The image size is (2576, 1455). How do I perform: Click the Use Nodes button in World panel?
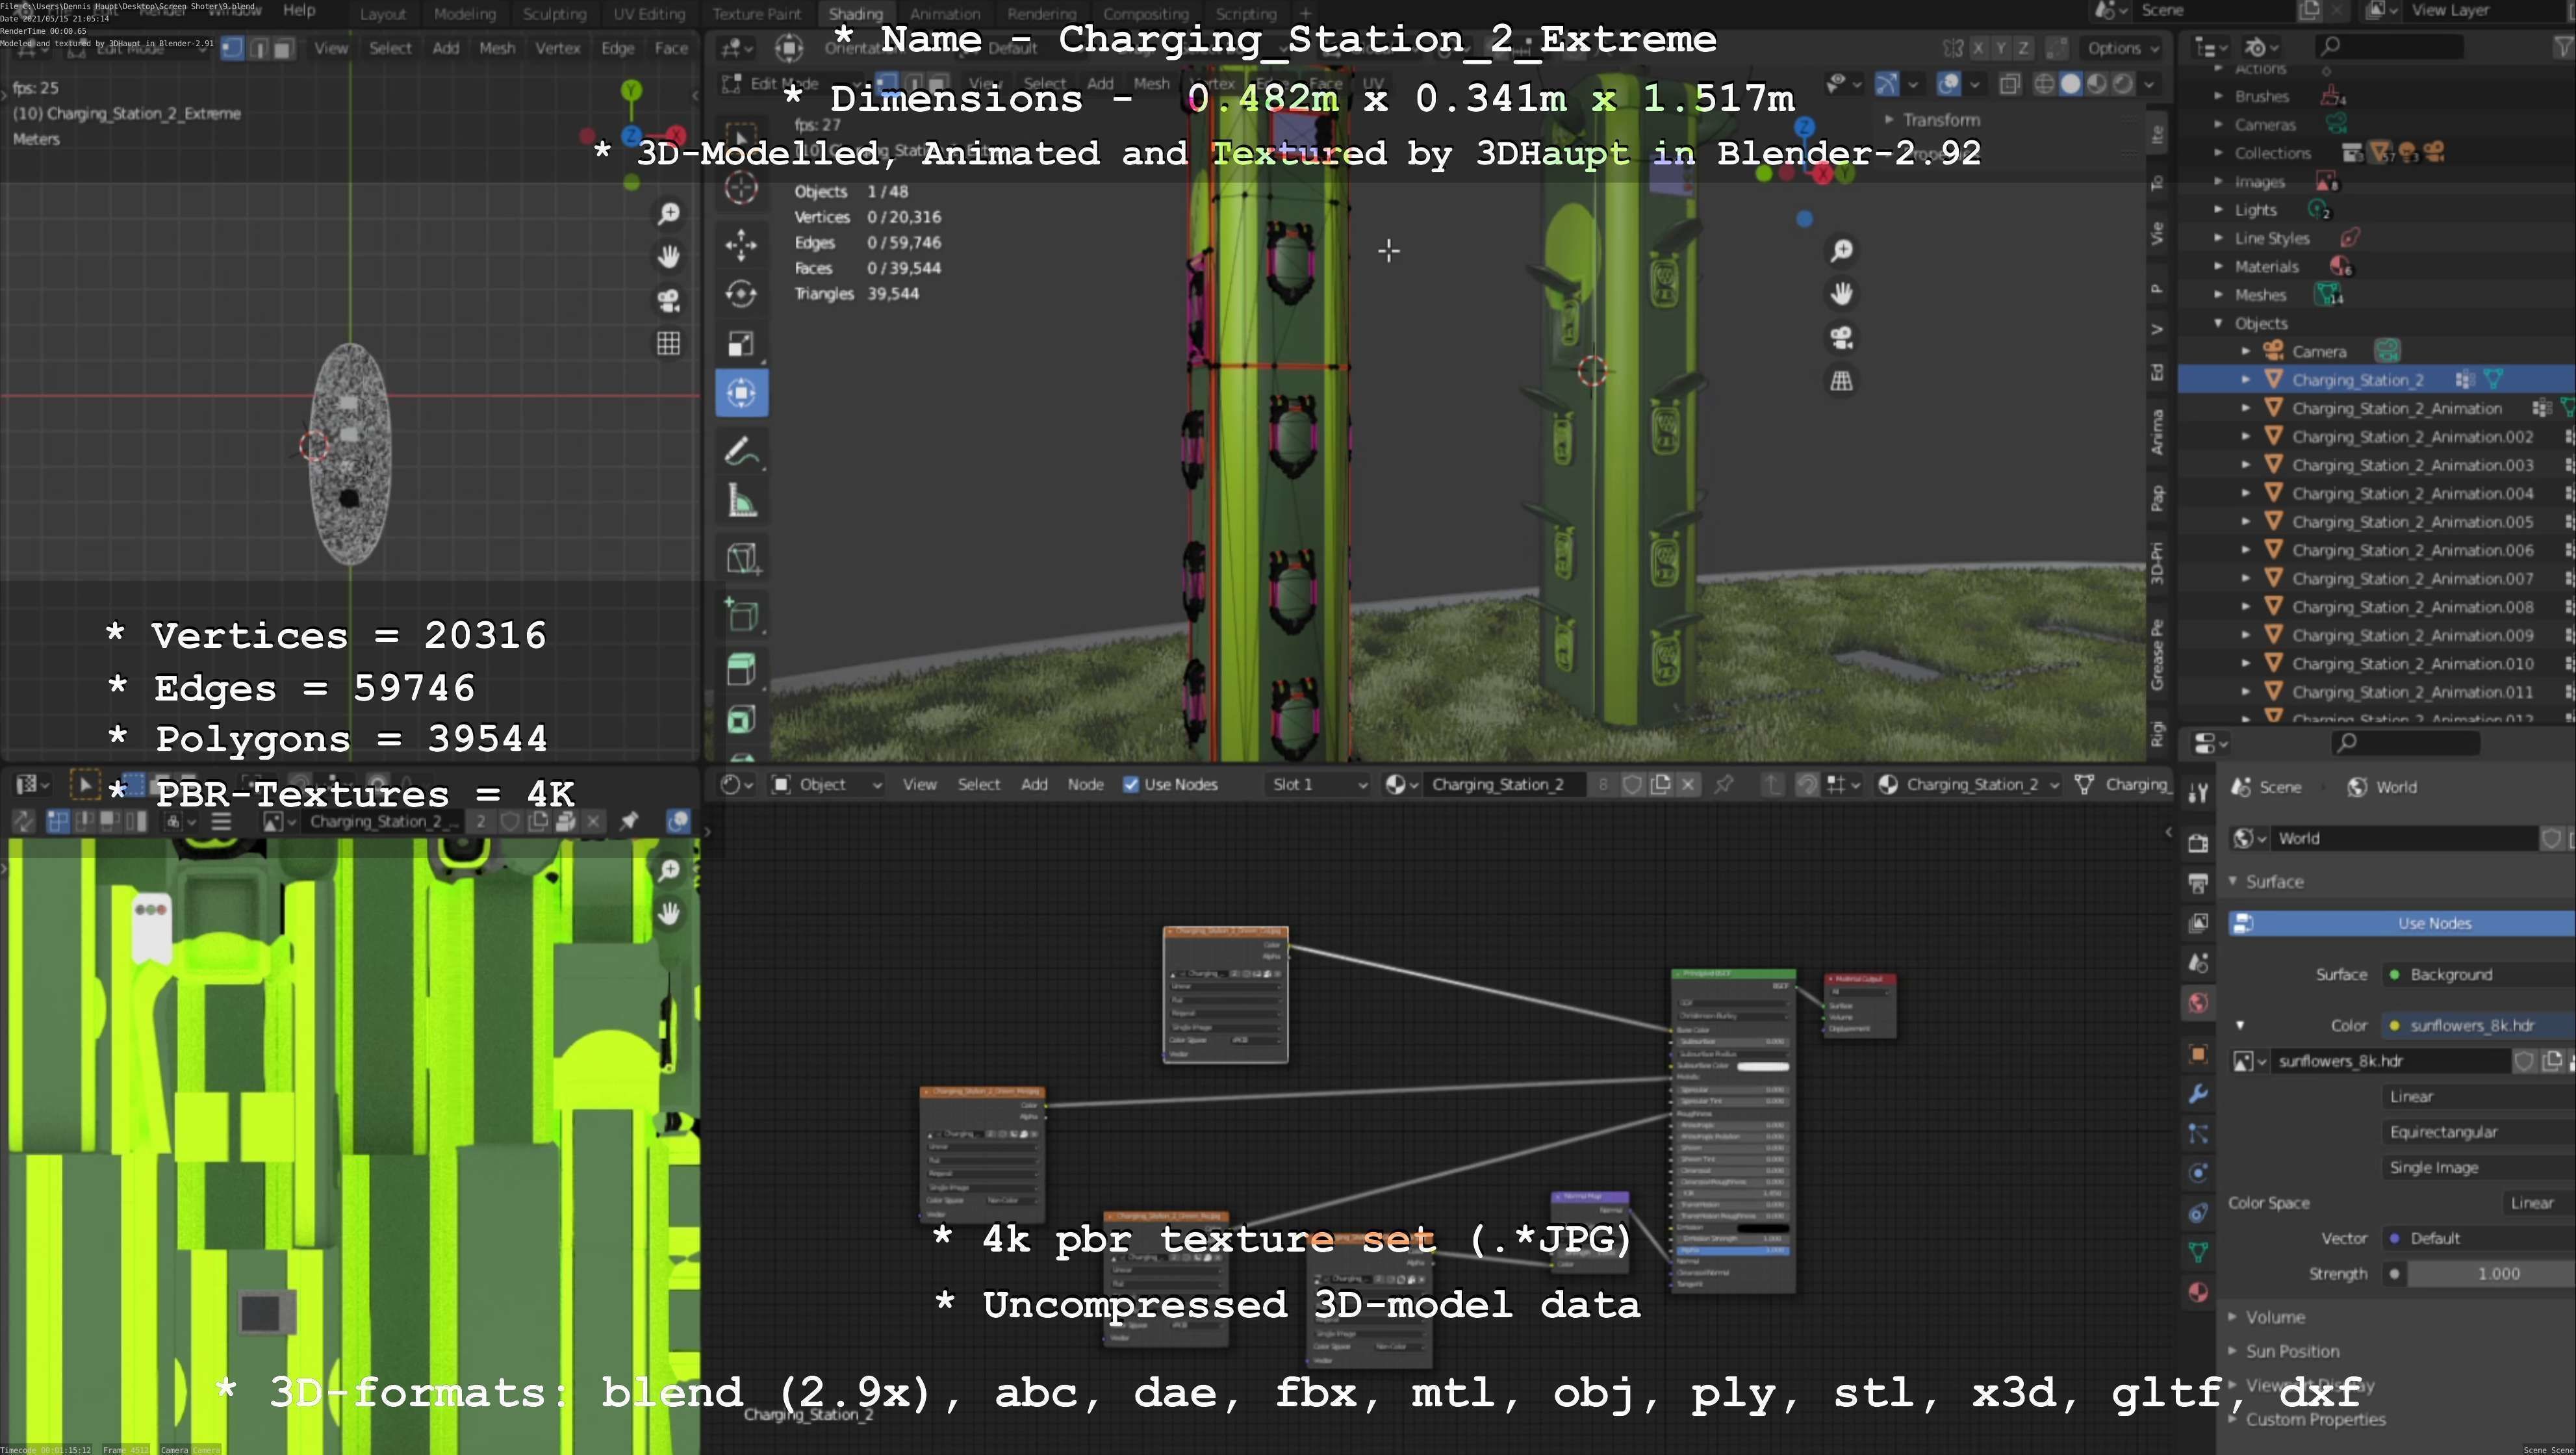pos(2403,924)
